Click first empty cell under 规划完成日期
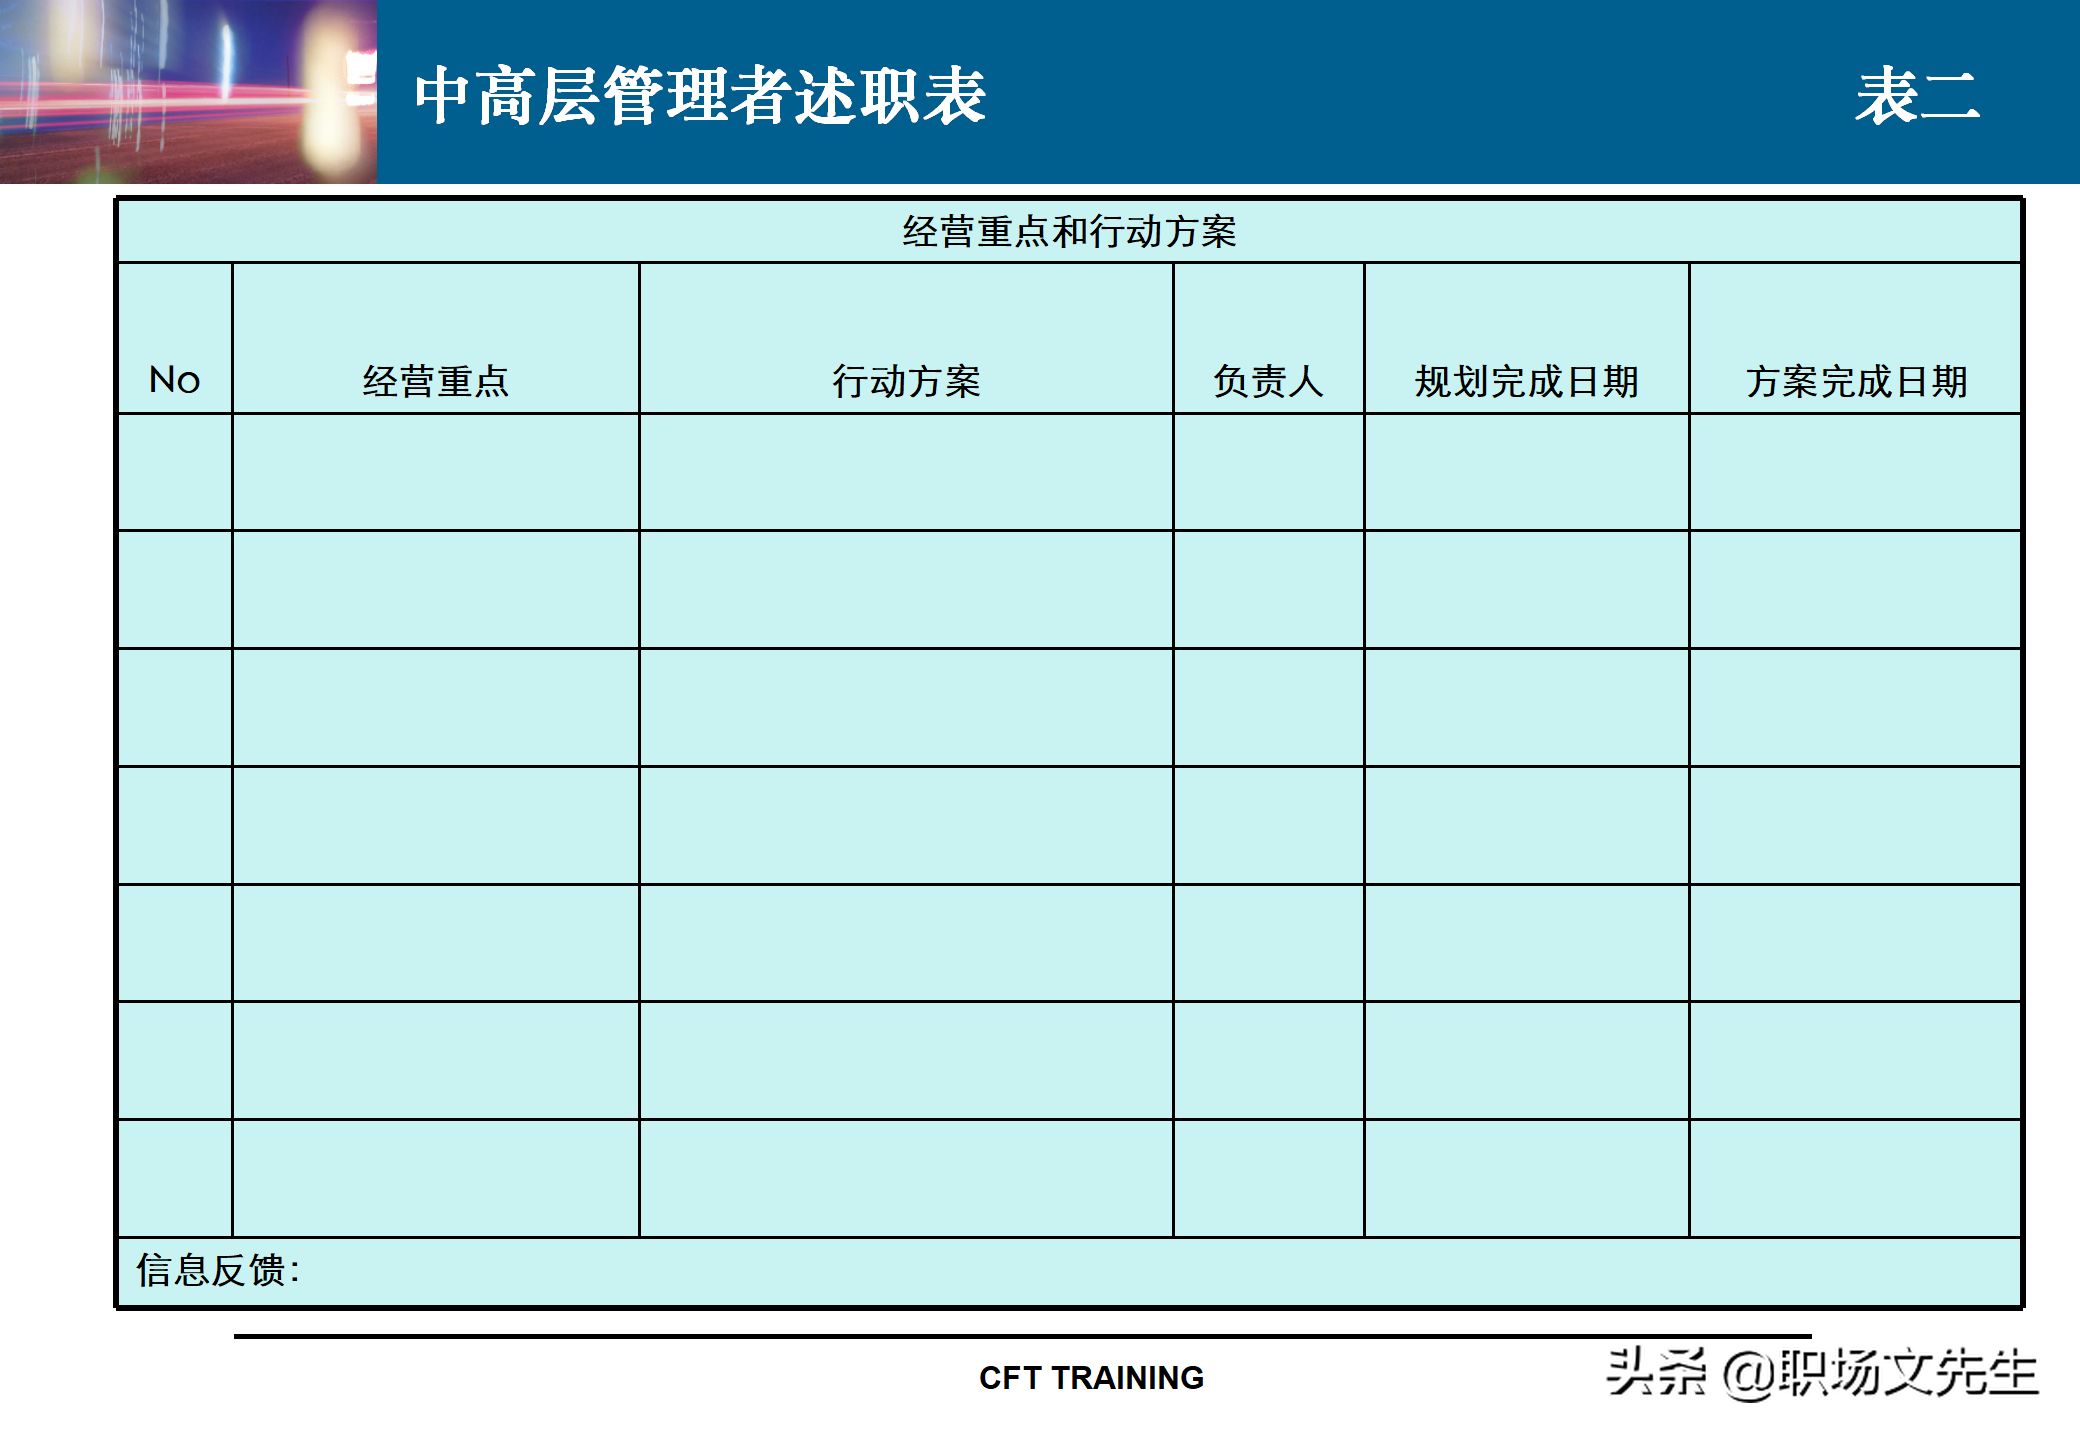Viewport: 2080px width, 1440px height. coord(1526,472)
